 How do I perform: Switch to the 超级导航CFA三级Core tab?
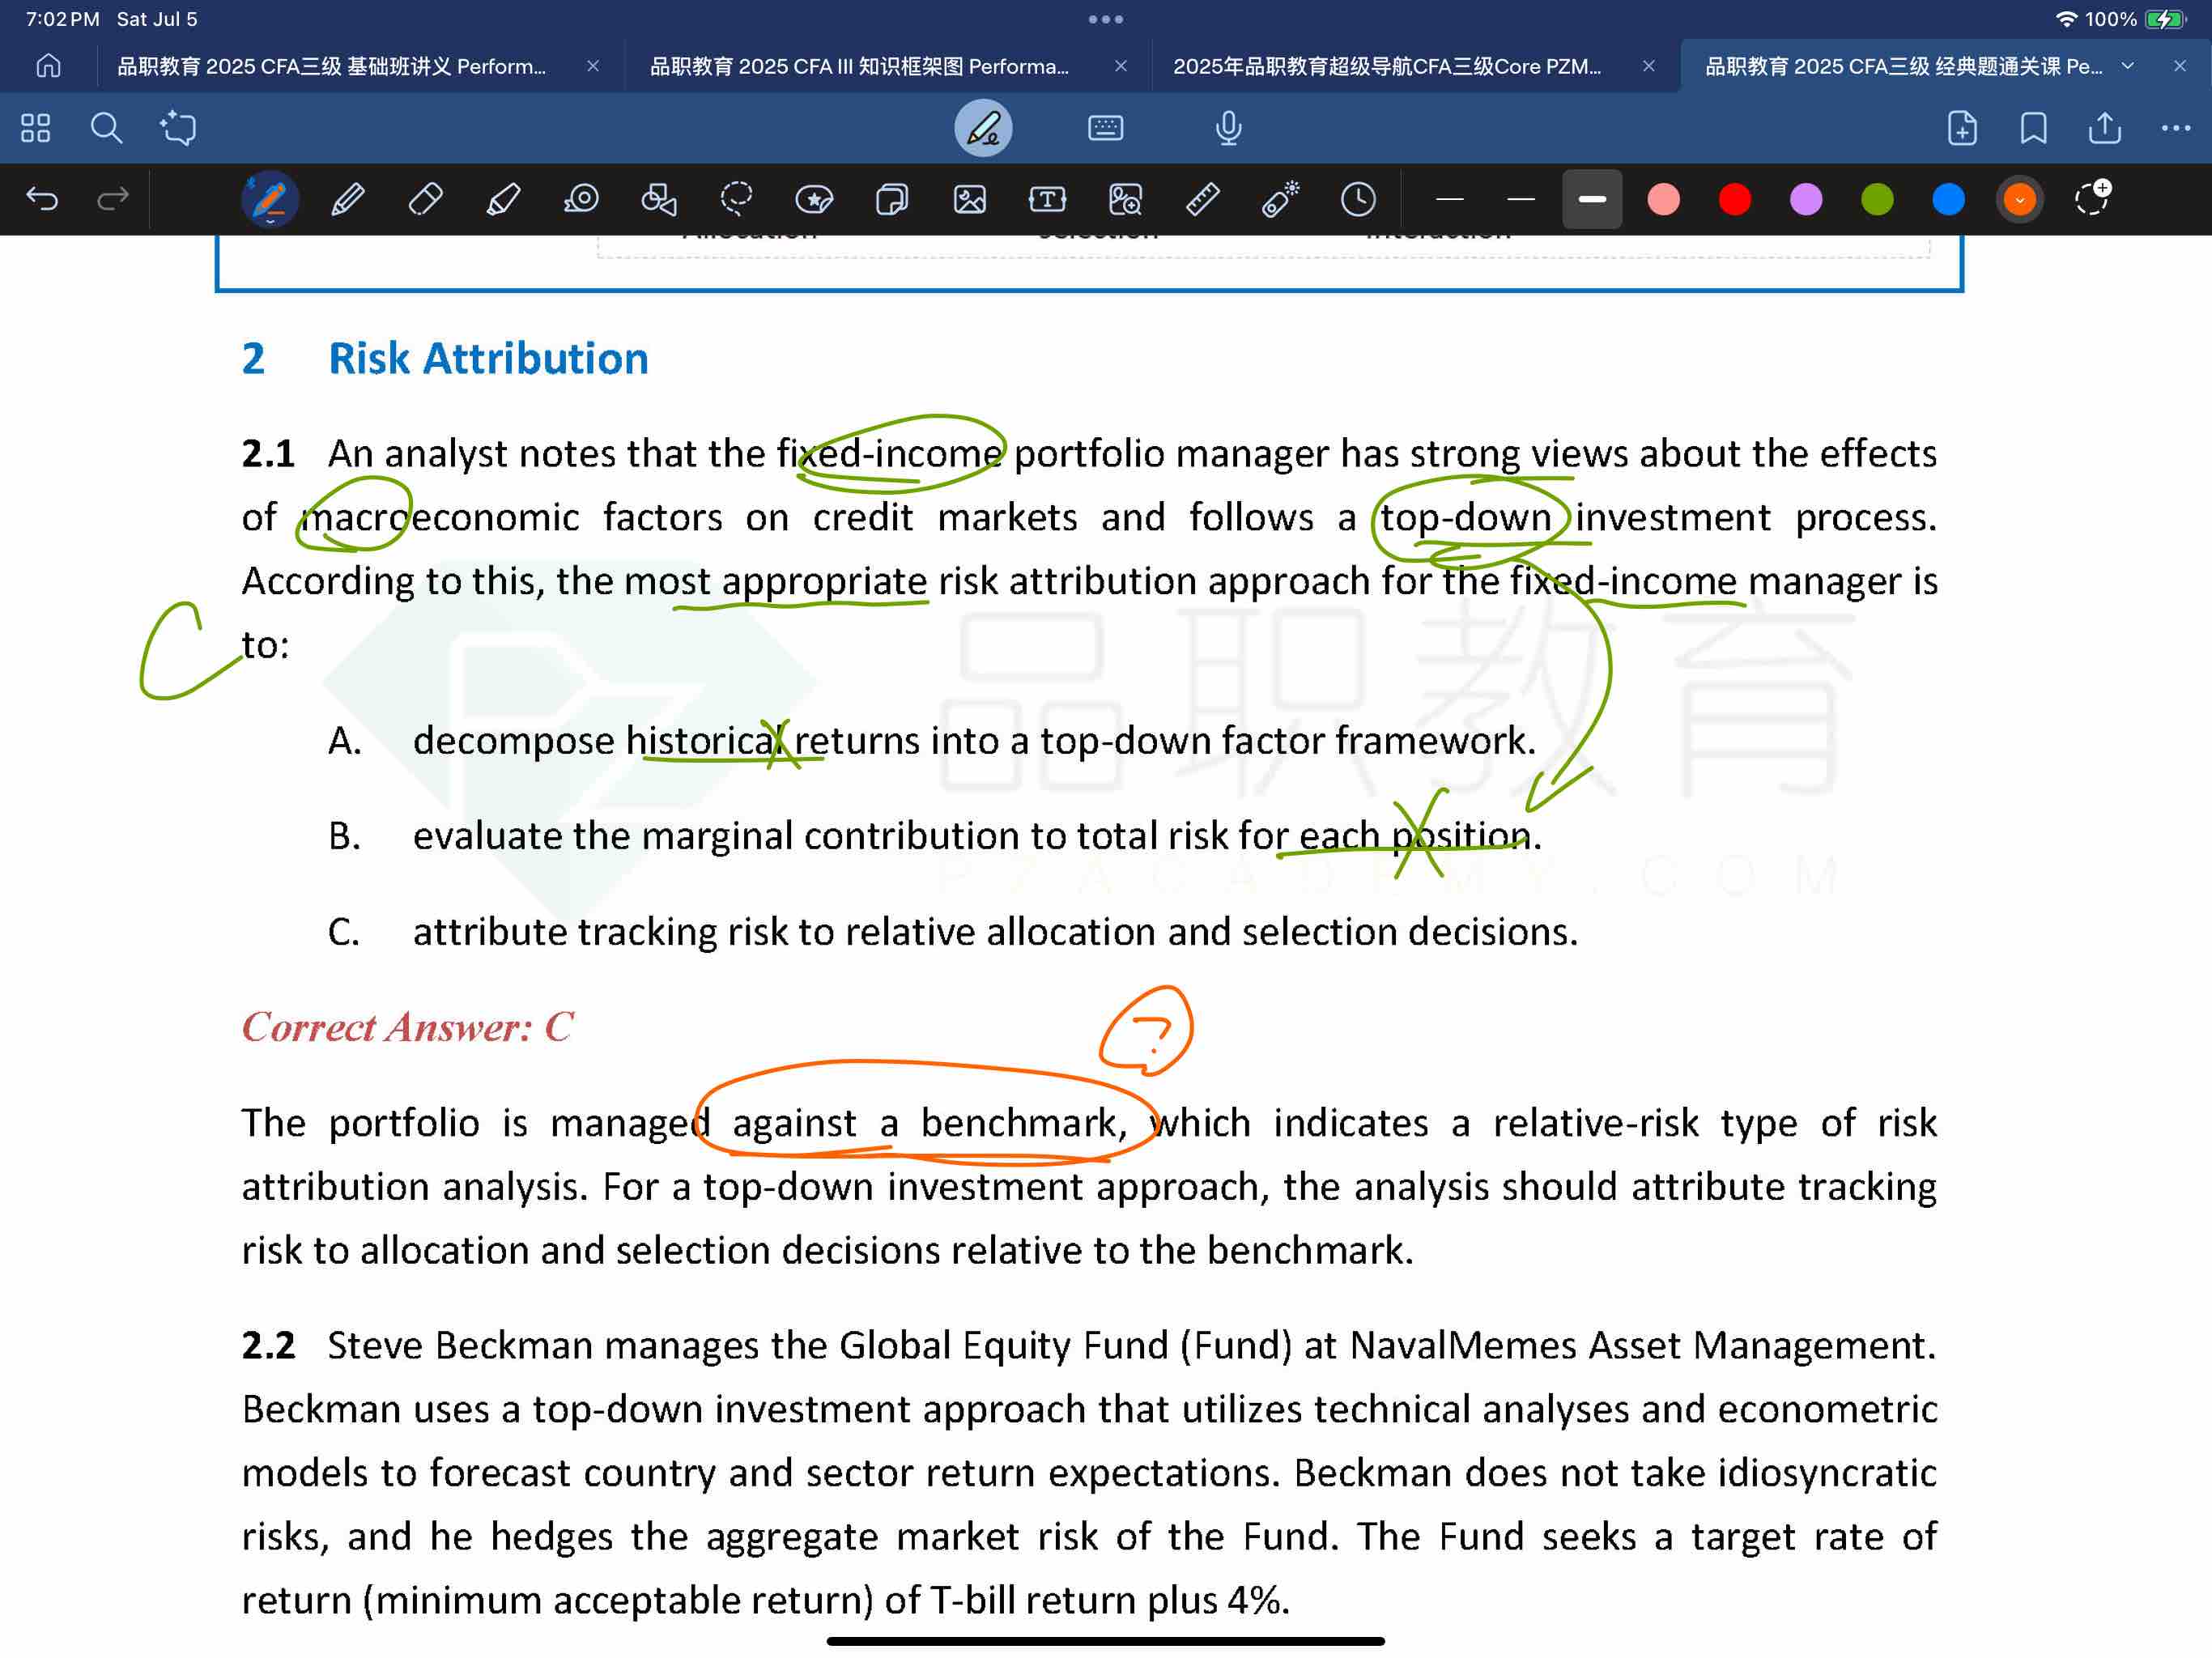[x=1387, y=66]
